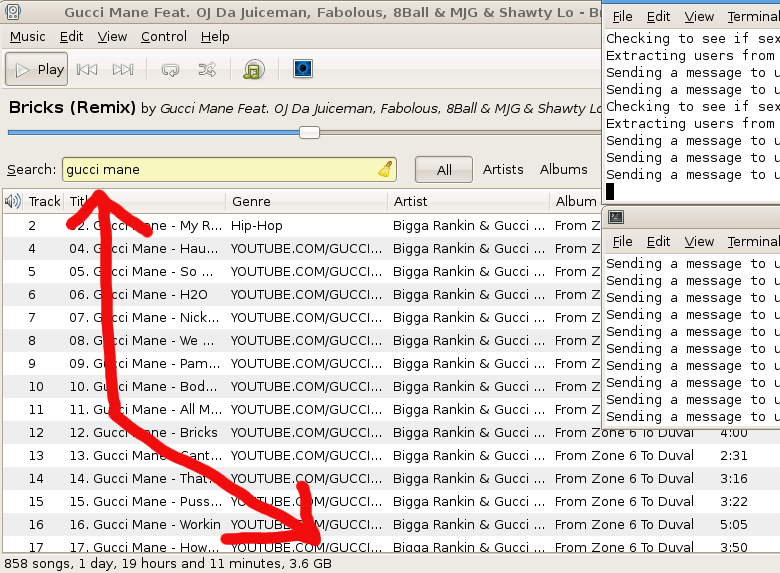Image resolution: width=780 pixels, height=573 pixels.
Task: Click the Rhythmbox speaker icon in title bar
Action: (x=13, y=13)
